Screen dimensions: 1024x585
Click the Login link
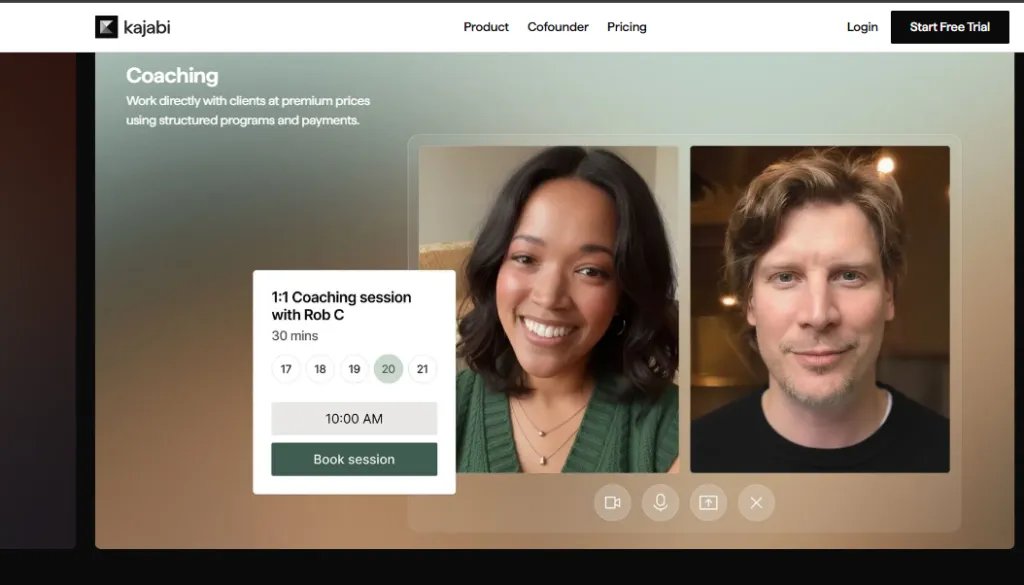(x=862, y=27)
